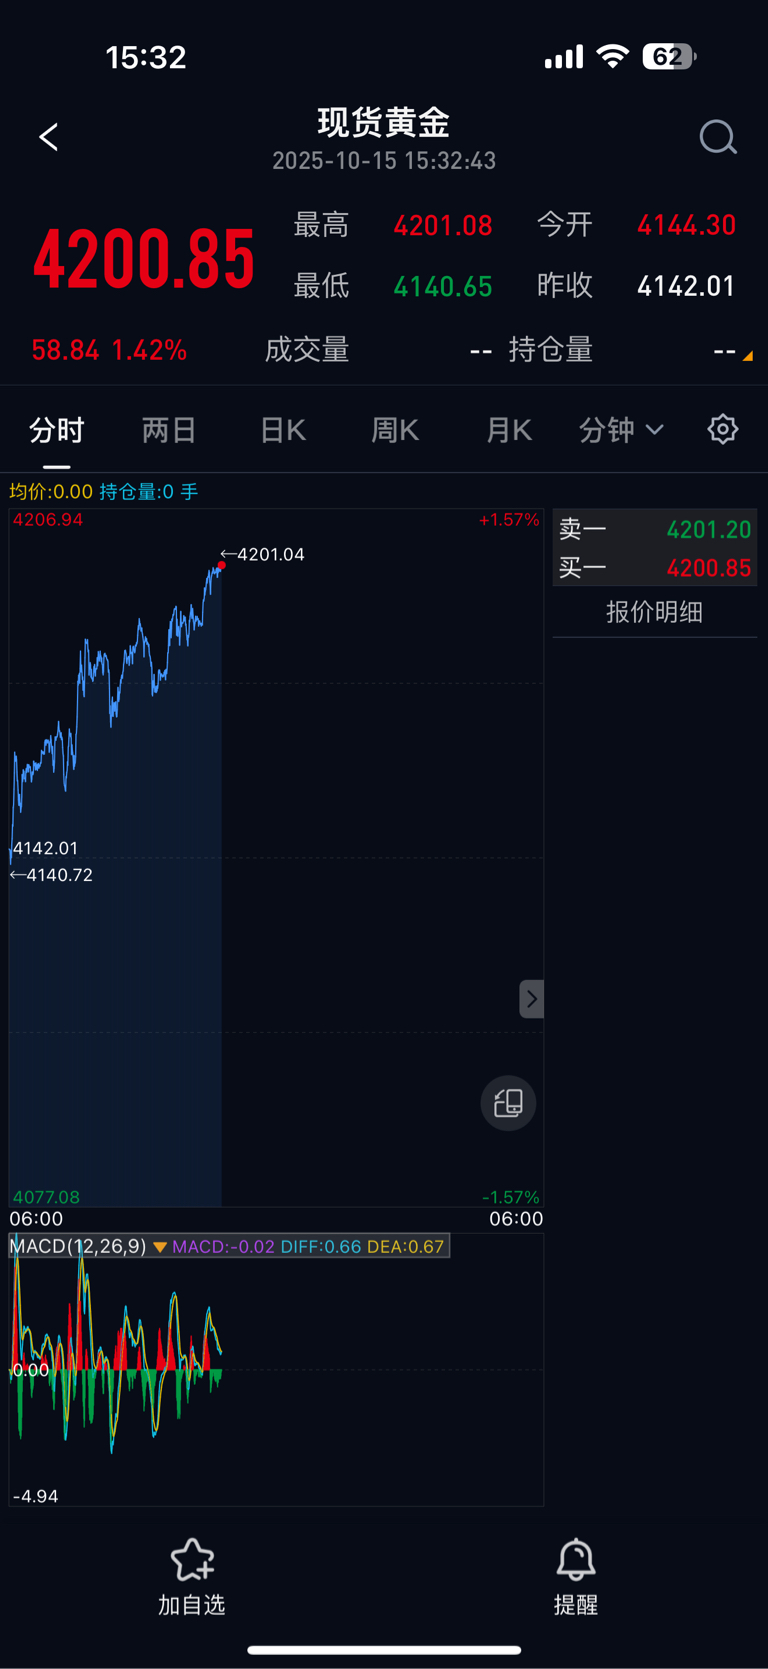Image resolution: width=768 pixels, height=1669 pixels.
Task: Open 报价明细 quote details
Action: (x=654, y=612)
